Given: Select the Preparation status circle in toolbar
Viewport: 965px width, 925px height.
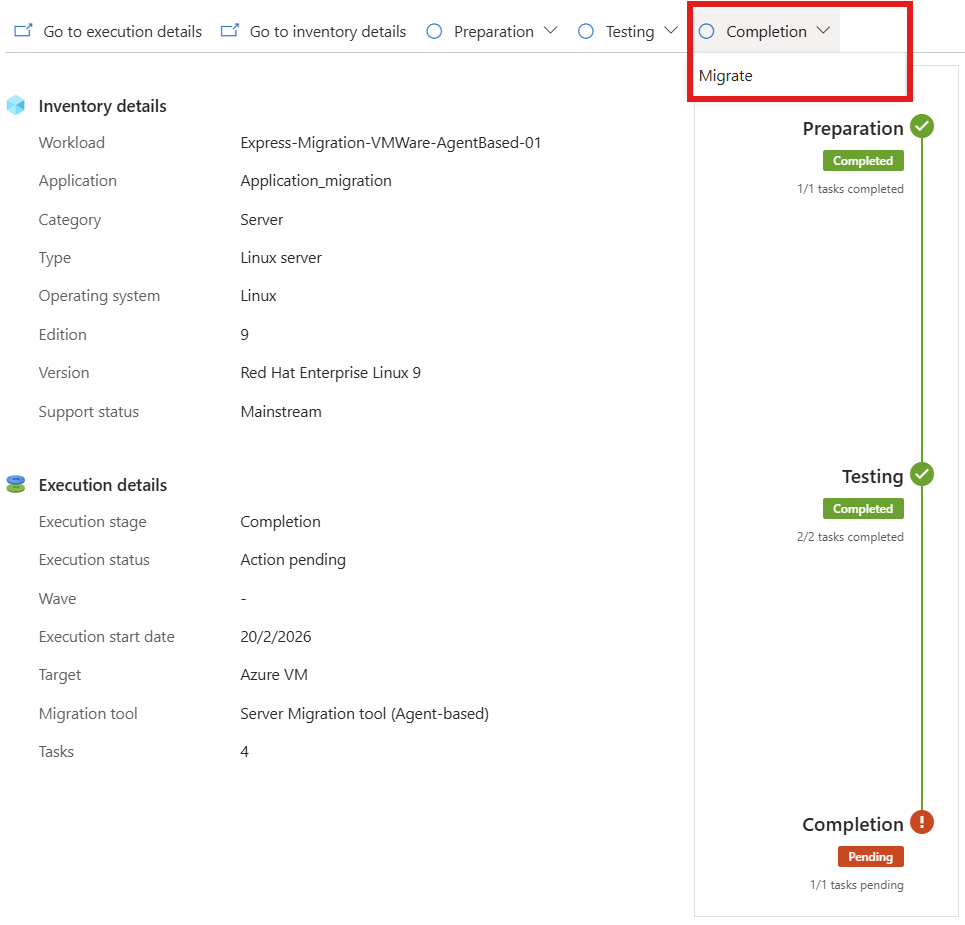Looking at the screenshot, I should point(434,31).
